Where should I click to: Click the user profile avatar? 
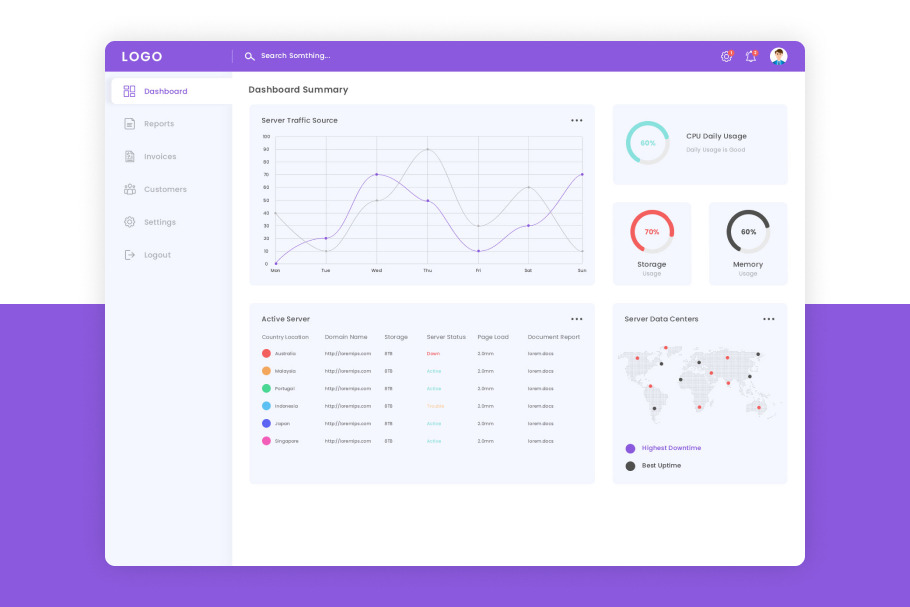tap(778, 56)
